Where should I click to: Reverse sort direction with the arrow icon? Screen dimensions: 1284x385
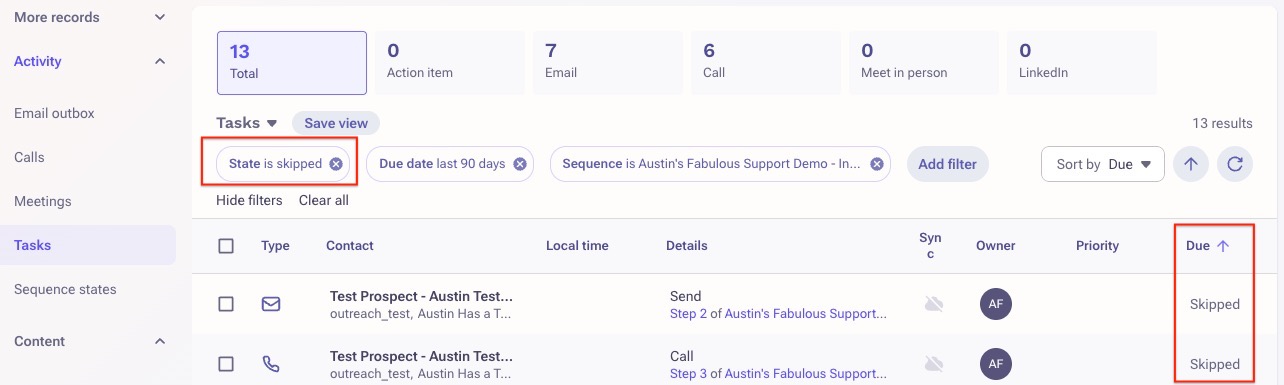tap(1190, 164)
